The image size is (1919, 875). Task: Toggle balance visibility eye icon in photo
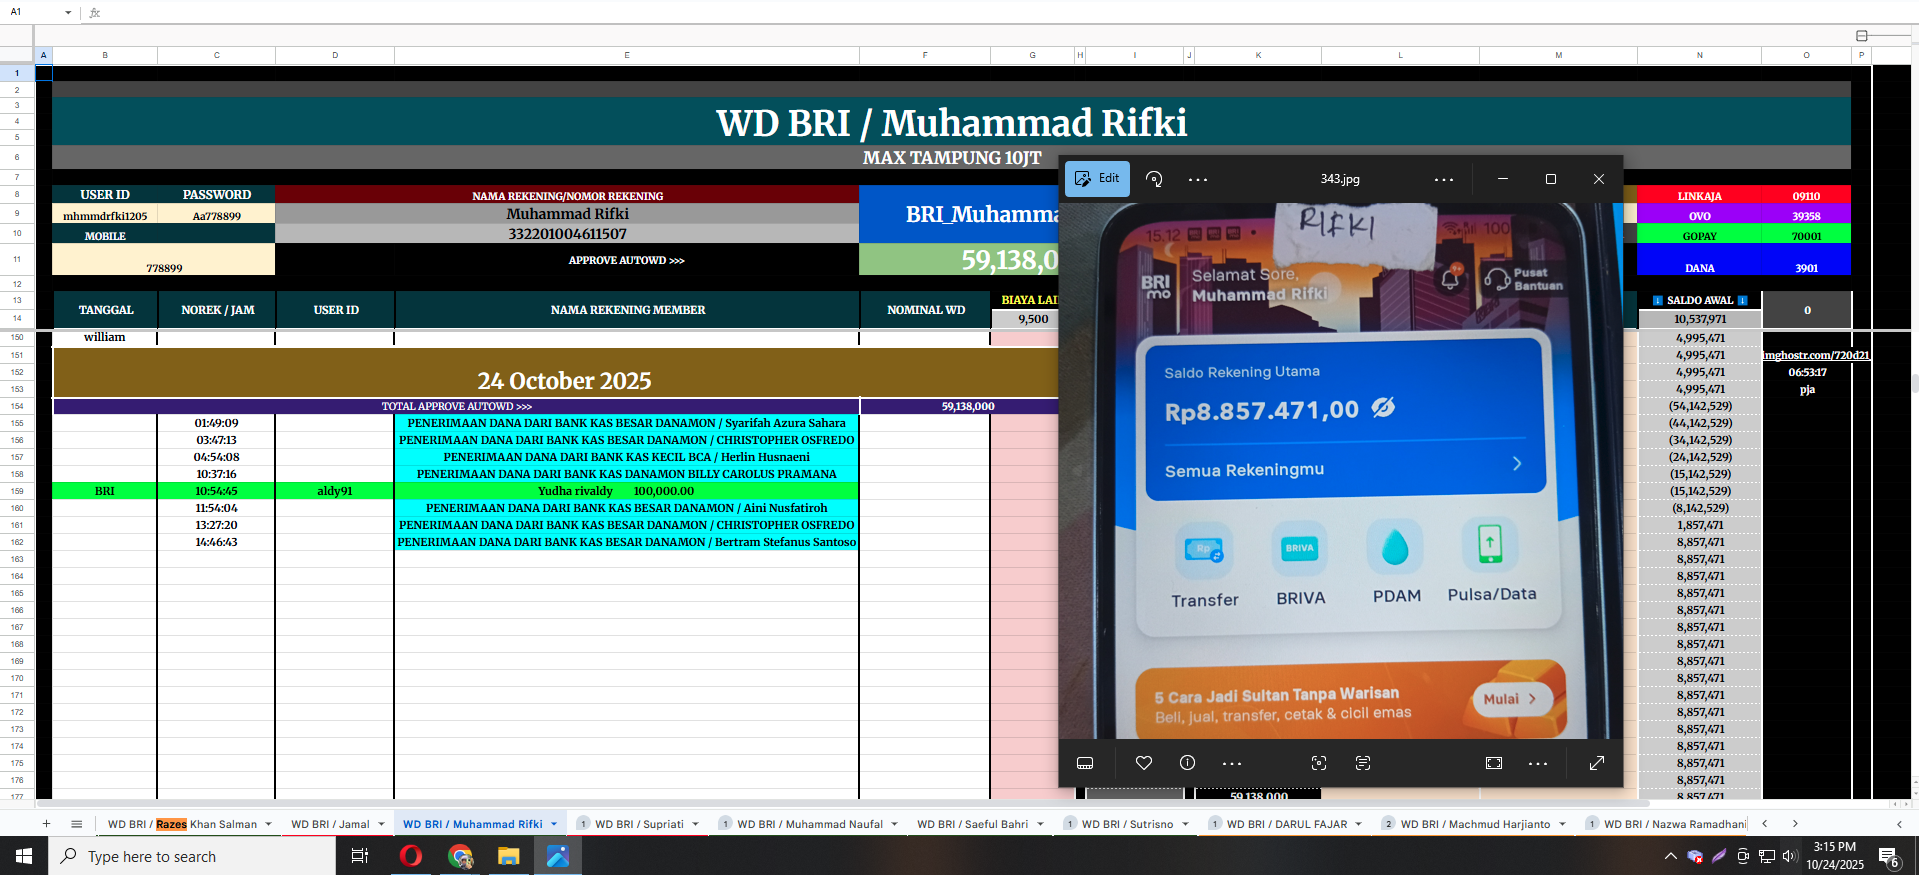pyautogui.click(x=1383, y=407)
